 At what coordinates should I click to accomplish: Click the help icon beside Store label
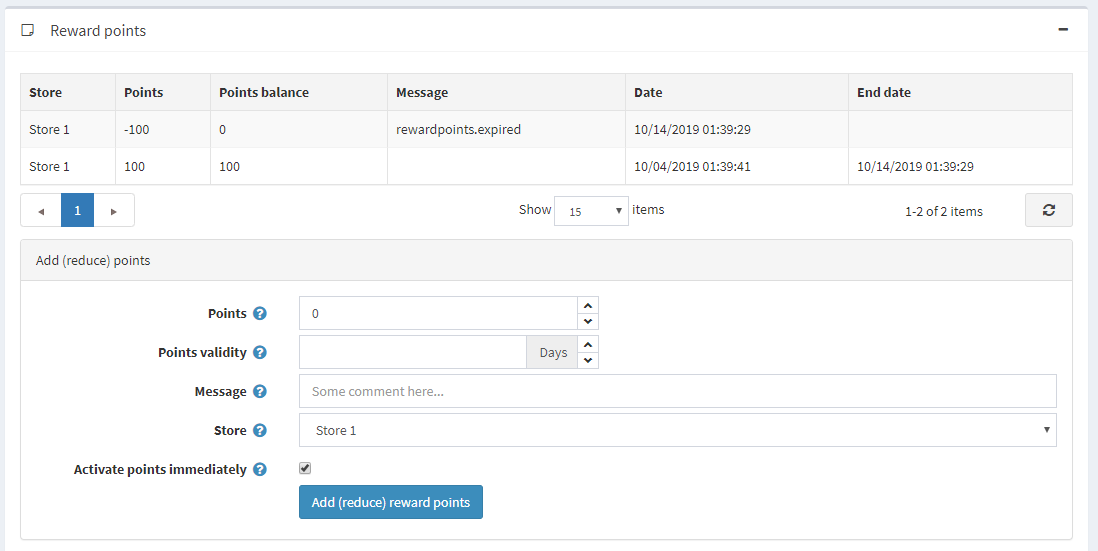(x=260, y=431)
